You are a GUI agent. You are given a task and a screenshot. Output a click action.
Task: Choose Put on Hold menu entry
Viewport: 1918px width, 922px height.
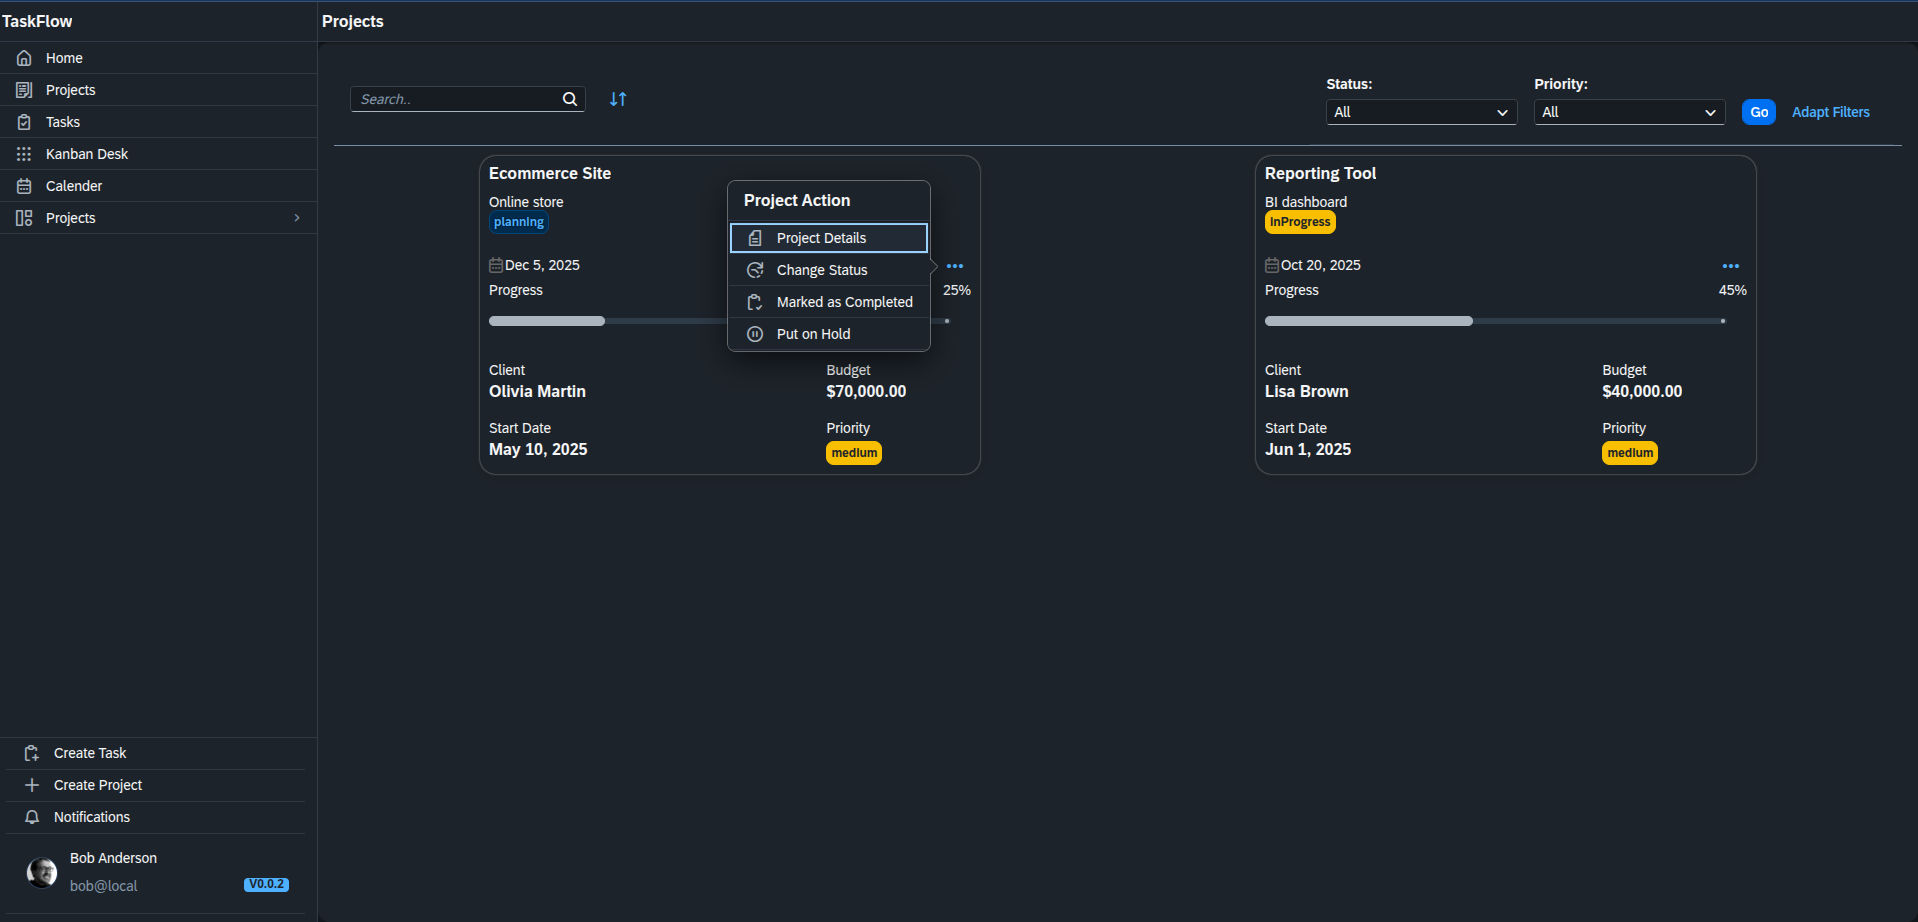tap(829, 334)
